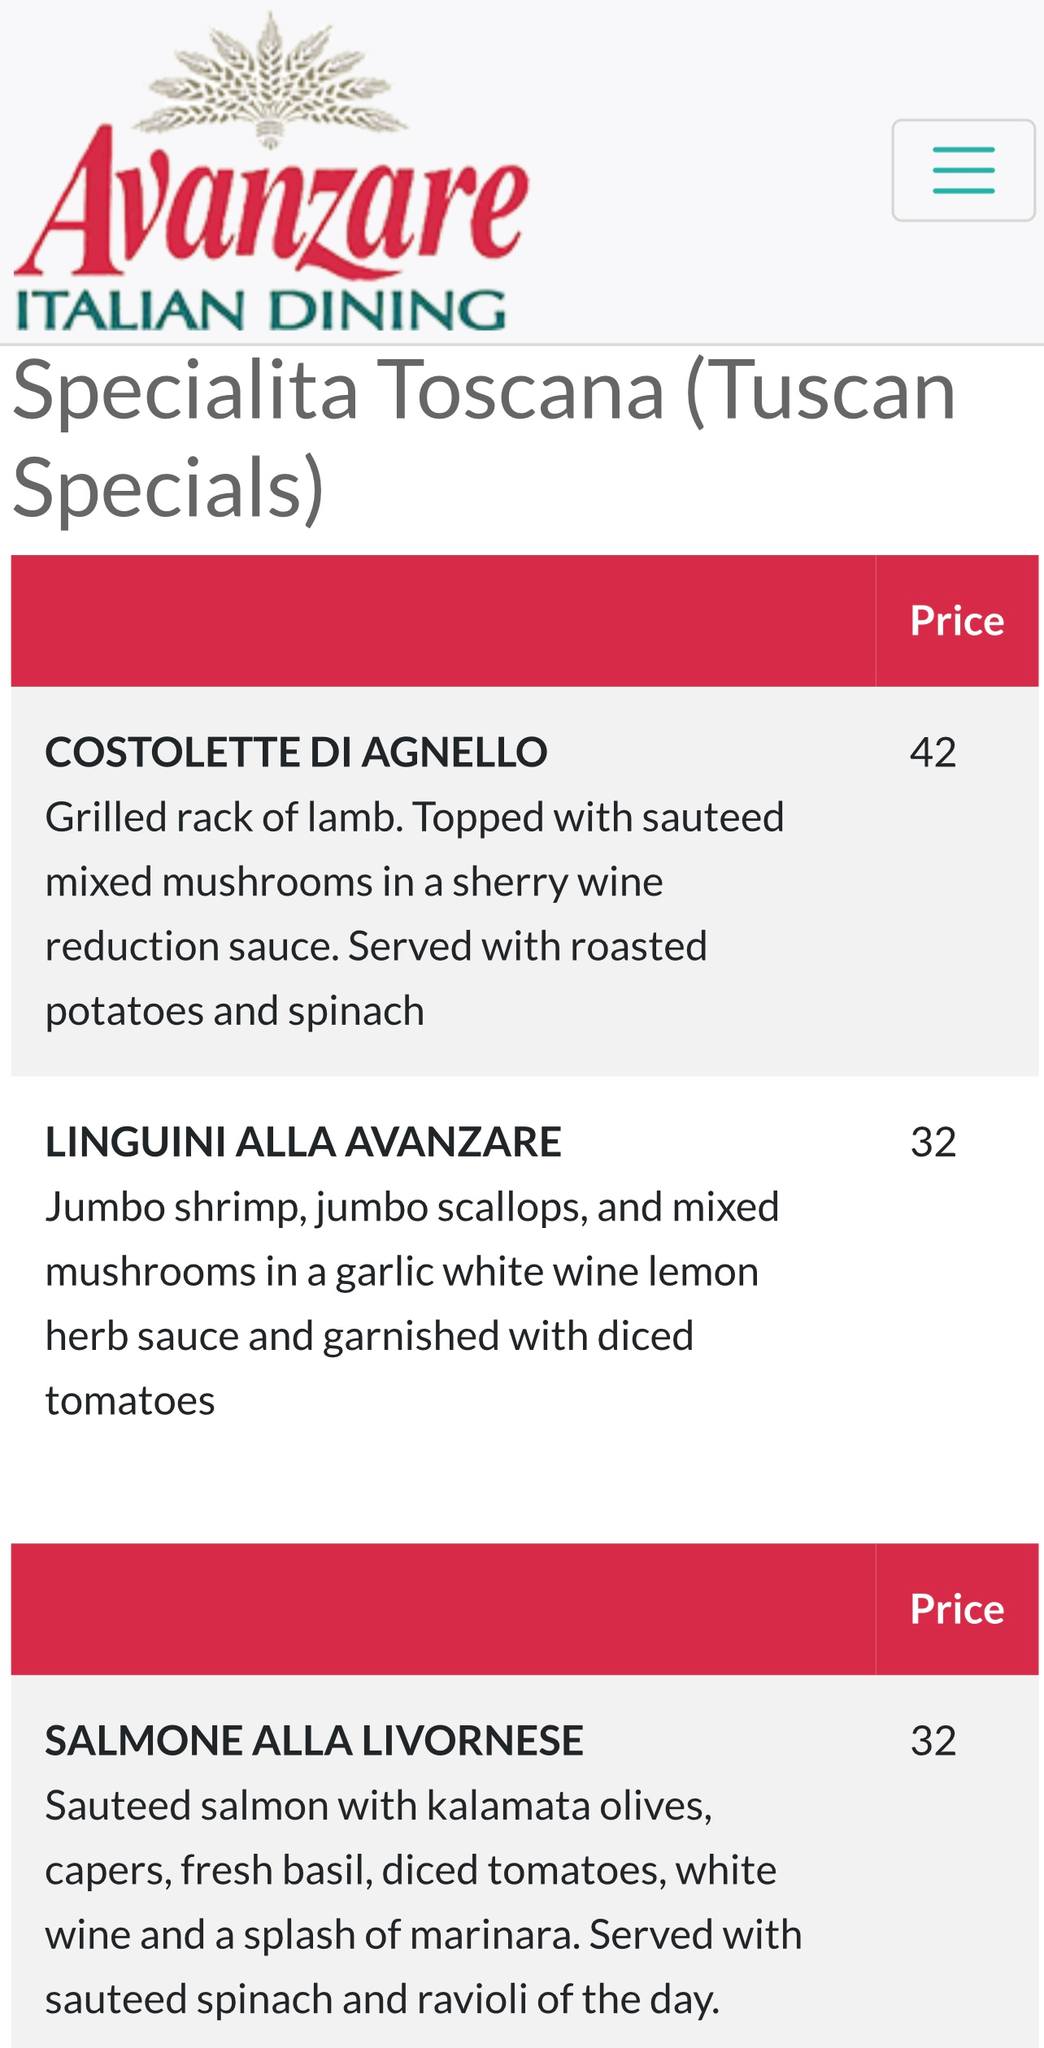Select the COSTOLETTE DI AGNELLO dish title
Screen dimensions: 1044x2048
click(296, 752)
